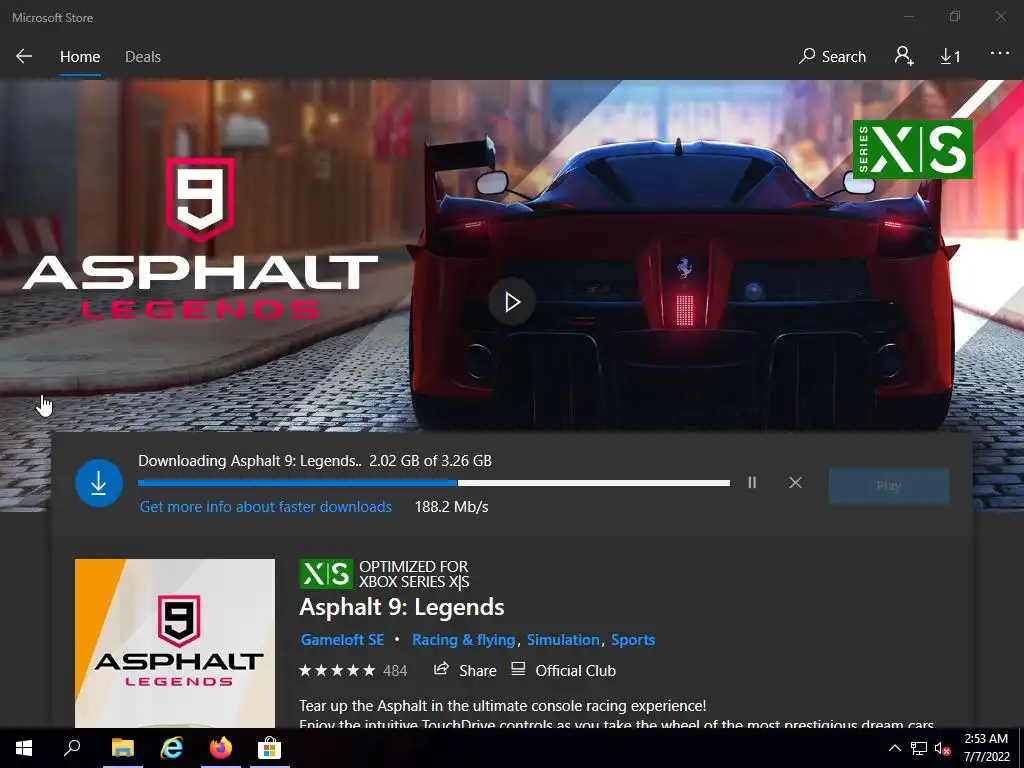The image size is (1024, 768).
Task: Click the download progress bar
Action: pos(434,483)
